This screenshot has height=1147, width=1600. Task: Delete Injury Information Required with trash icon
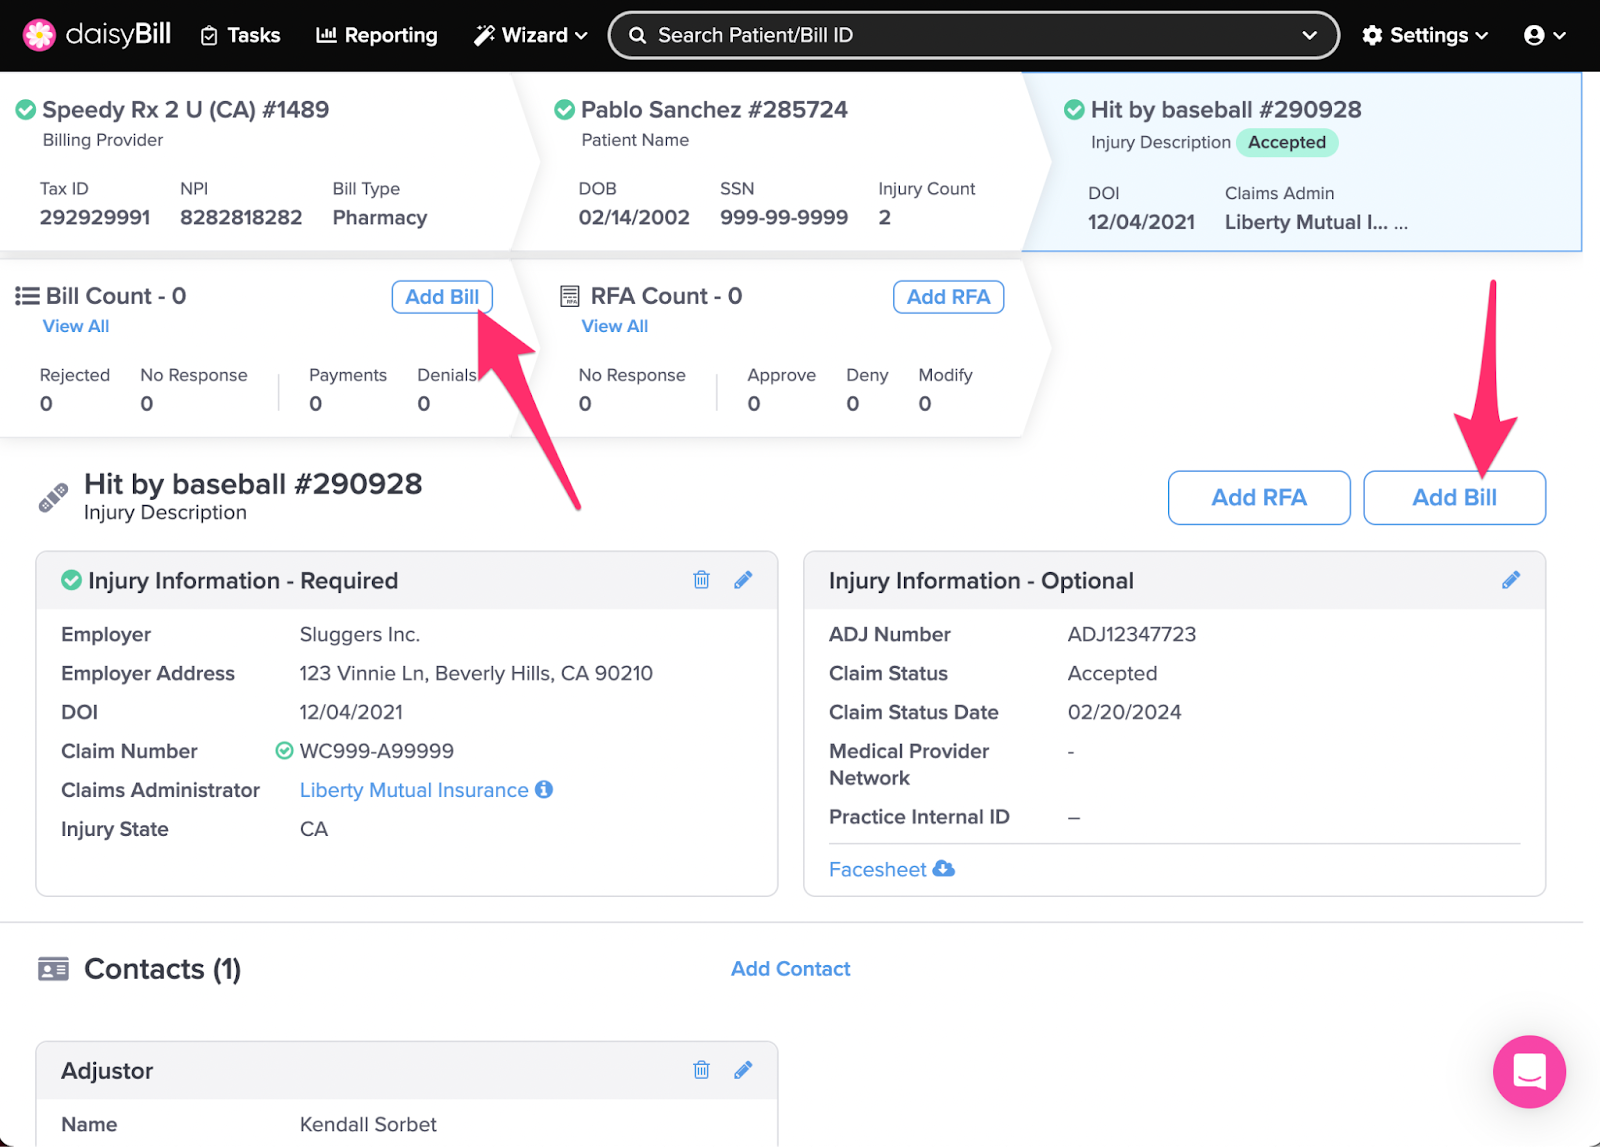701,580
